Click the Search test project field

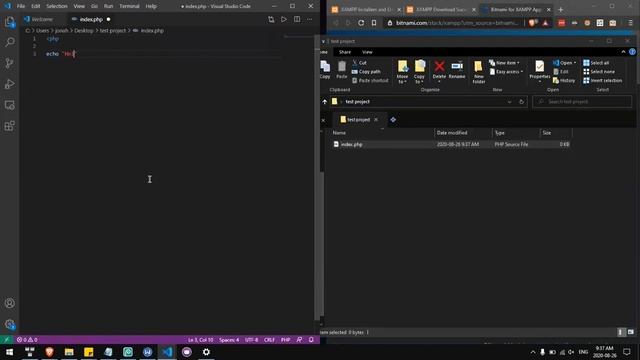coord(582,102)
